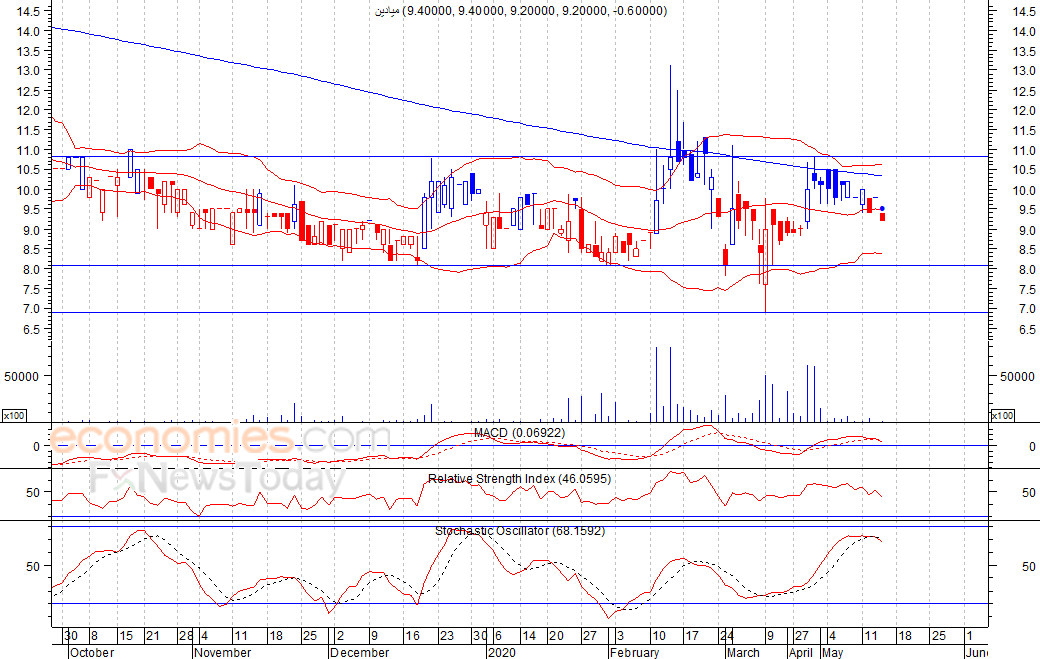Click date label 3 in February
This screenshot has width=1040, height=659.
619,636
